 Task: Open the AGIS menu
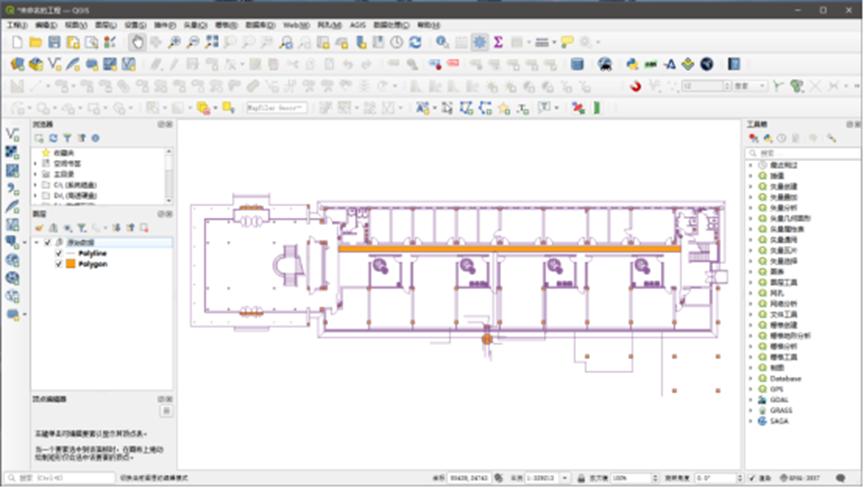(x=357, y=23)
